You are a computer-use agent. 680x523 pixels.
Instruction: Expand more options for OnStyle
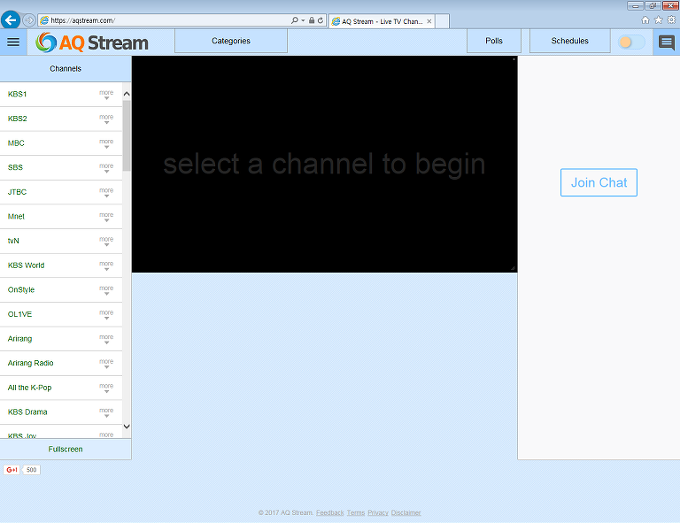pos(106,290)
